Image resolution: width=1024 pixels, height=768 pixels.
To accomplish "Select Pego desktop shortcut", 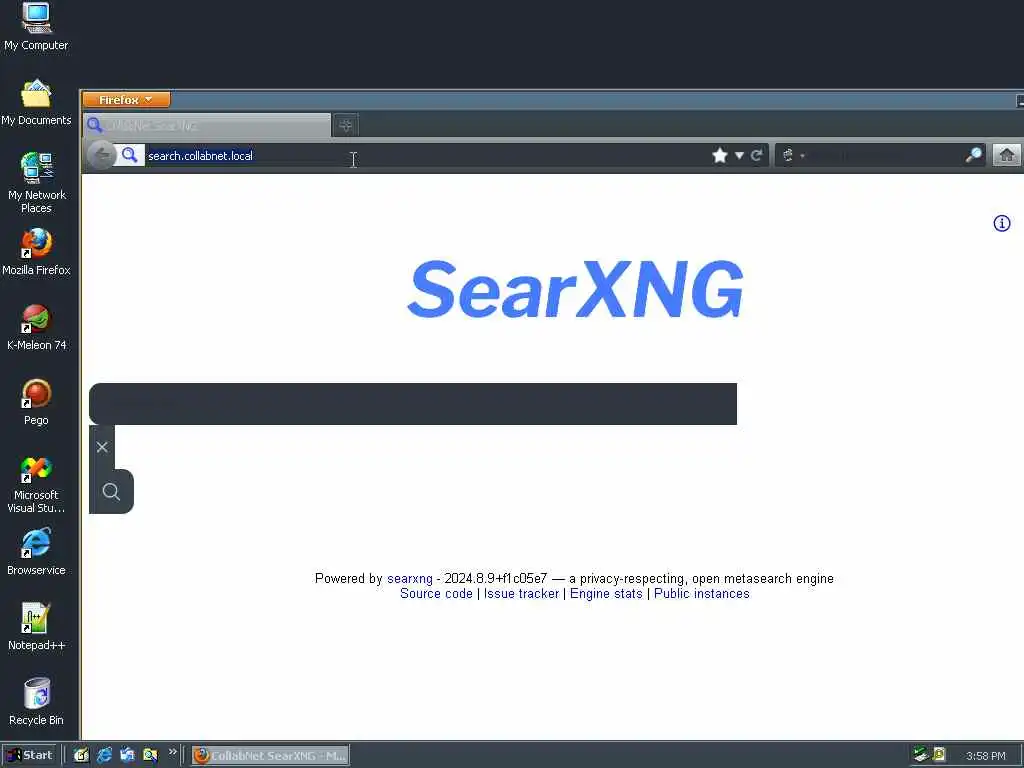I will click(x=36, y=402).
